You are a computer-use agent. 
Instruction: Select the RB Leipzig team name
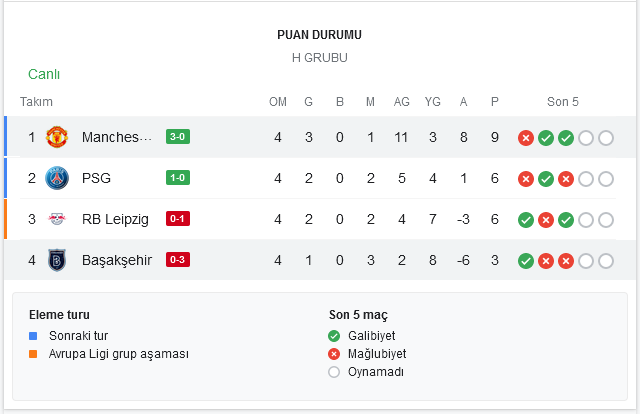(x=115, y=219)
